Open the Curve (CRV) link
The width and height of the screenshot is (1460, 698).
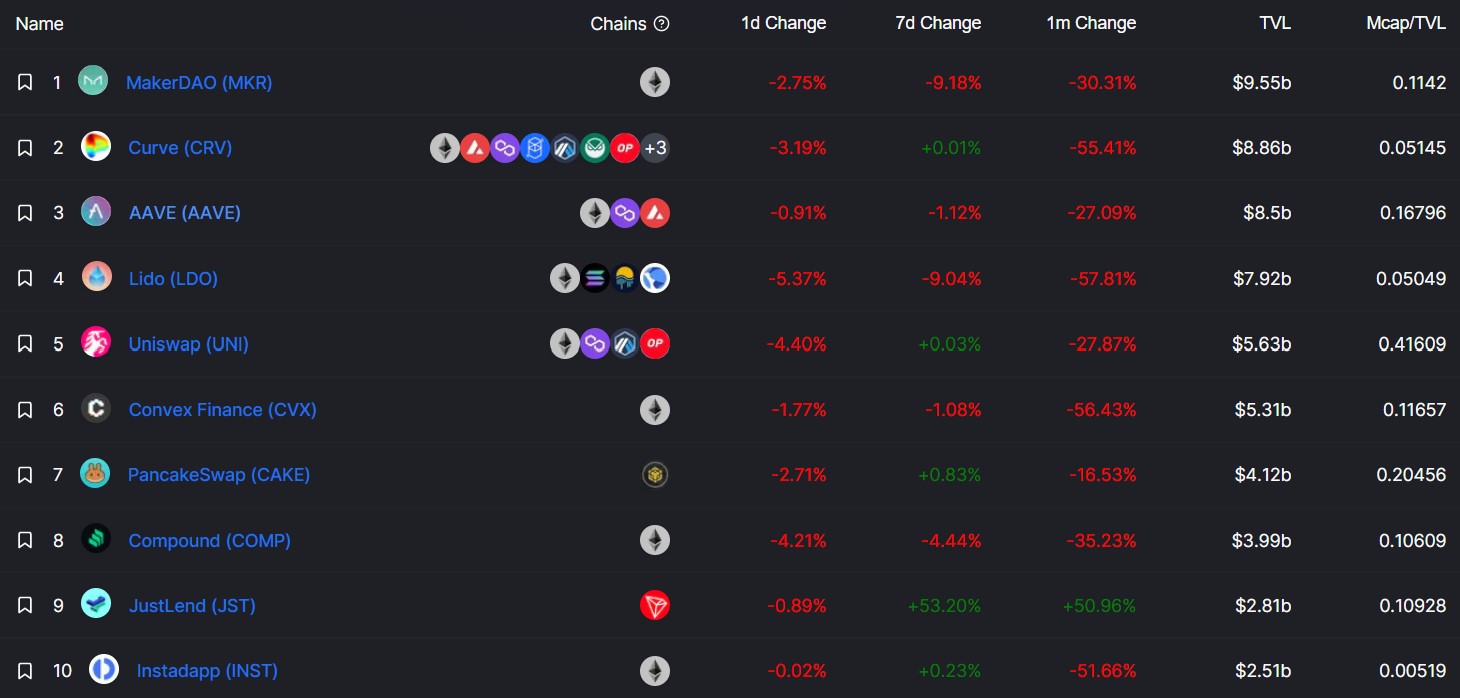click(x=180, y=148)
